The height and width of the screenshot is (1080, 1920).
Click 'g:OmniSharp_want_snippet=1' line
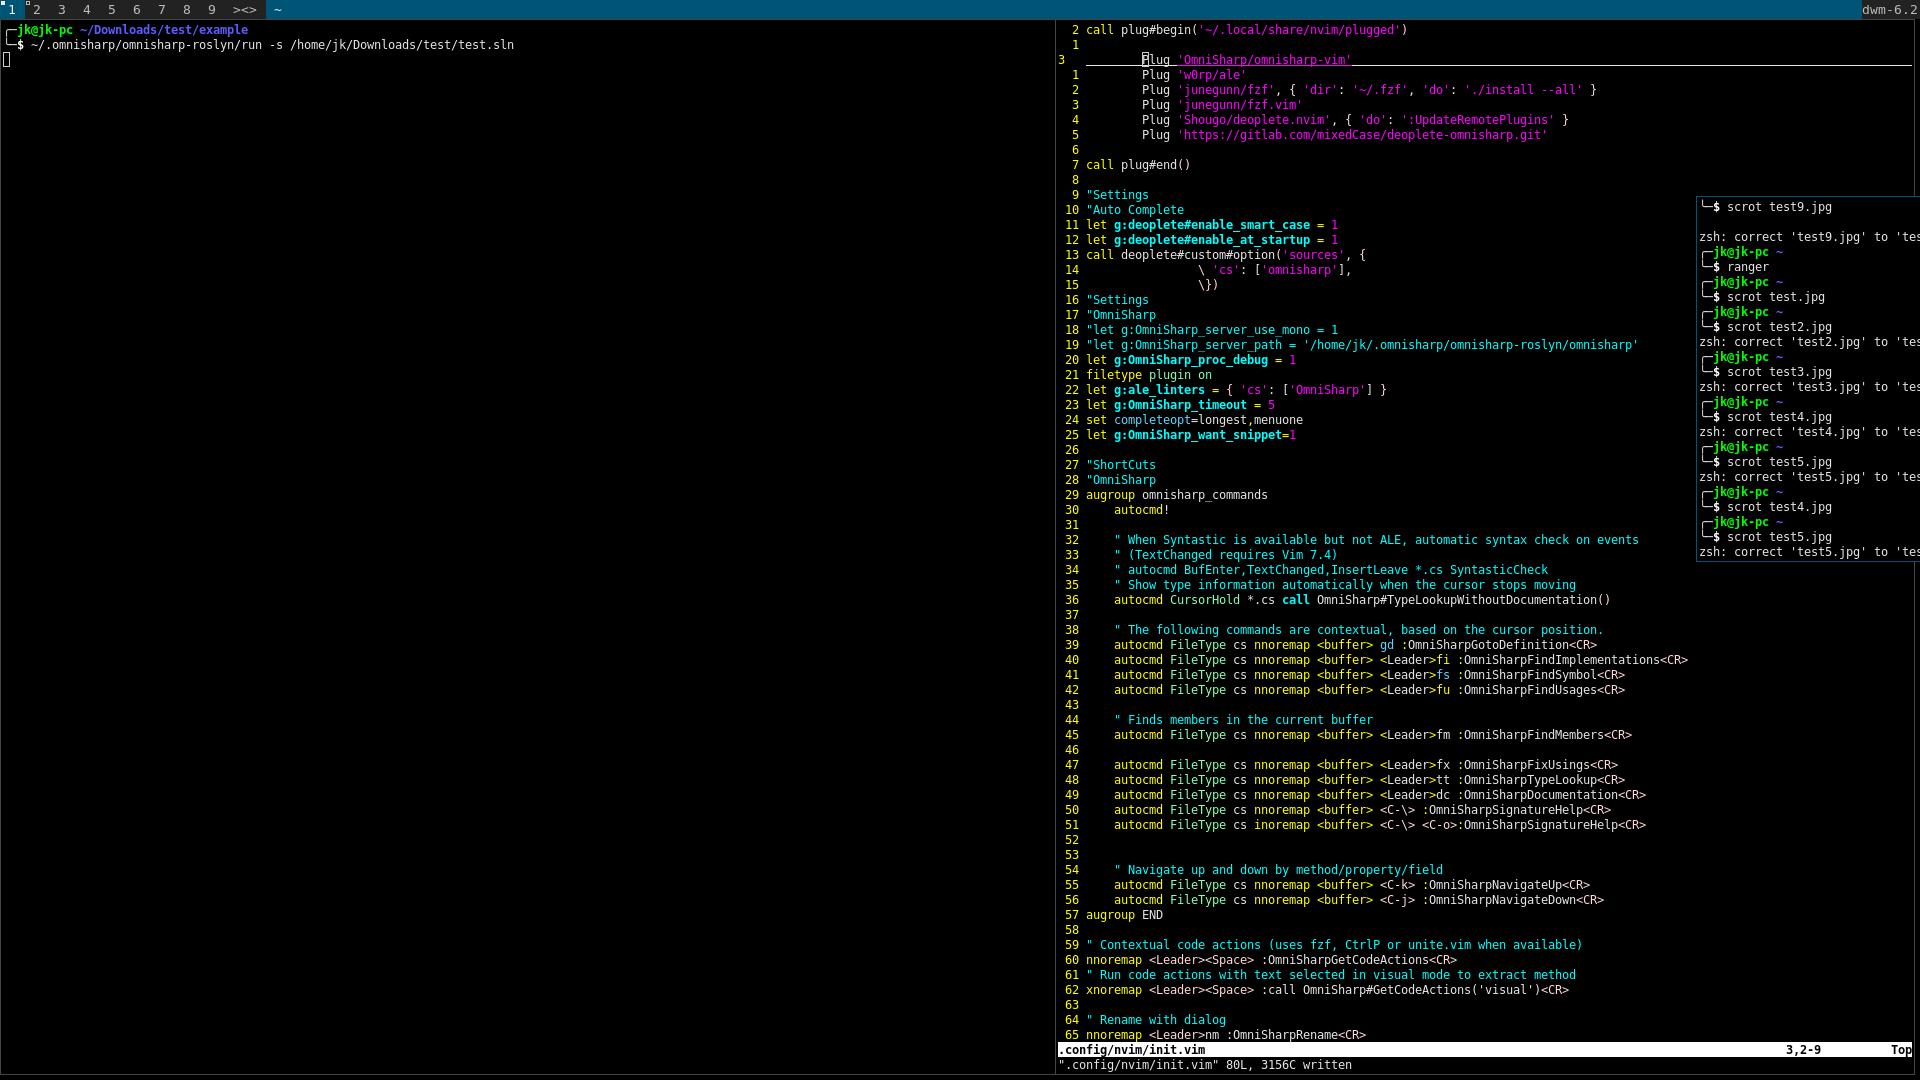tap(1191, 435)
